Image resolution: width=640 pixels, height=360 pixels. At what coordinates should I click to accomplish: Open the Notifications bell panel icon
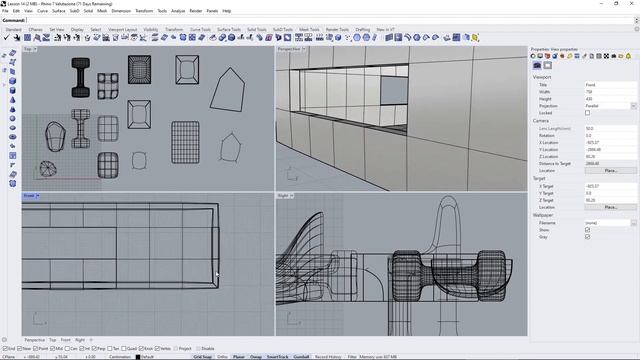click(628, 56)
